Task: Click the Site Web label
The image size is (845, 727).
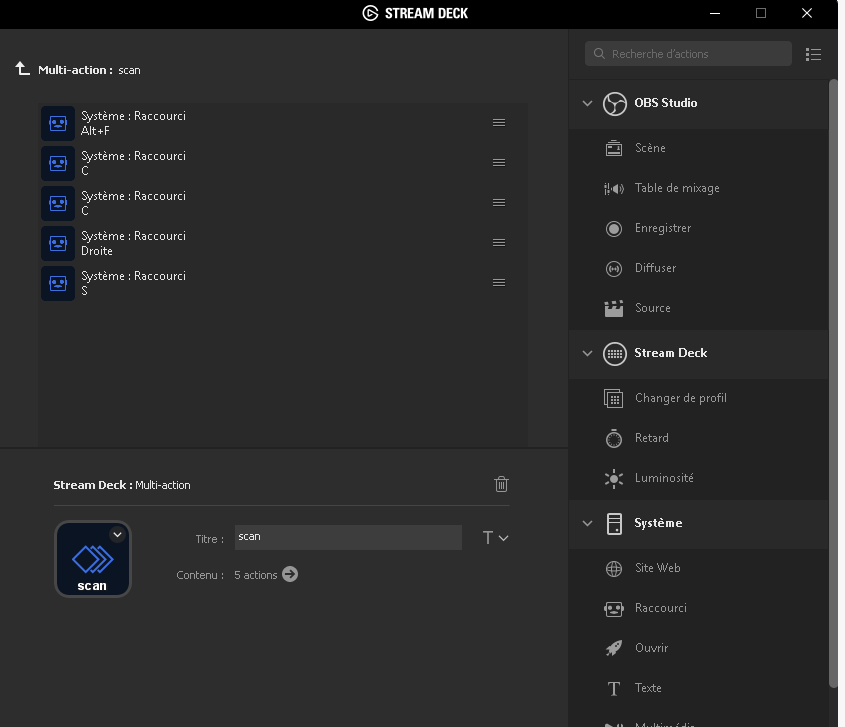Action: (657, 567)
